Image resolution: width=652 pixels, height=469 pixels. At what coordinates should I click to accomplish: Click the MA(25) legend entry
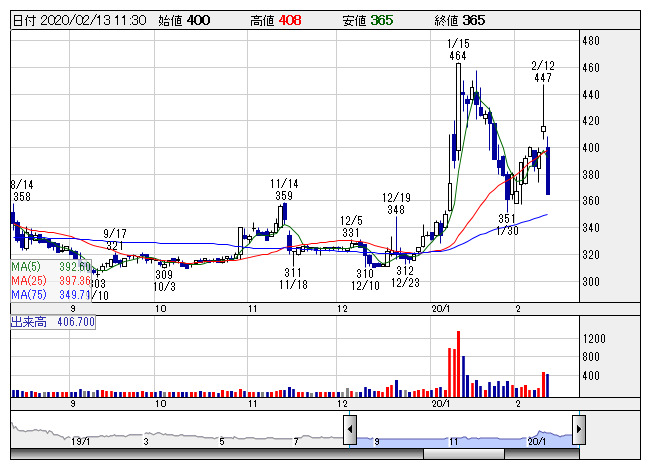(51, 281)
